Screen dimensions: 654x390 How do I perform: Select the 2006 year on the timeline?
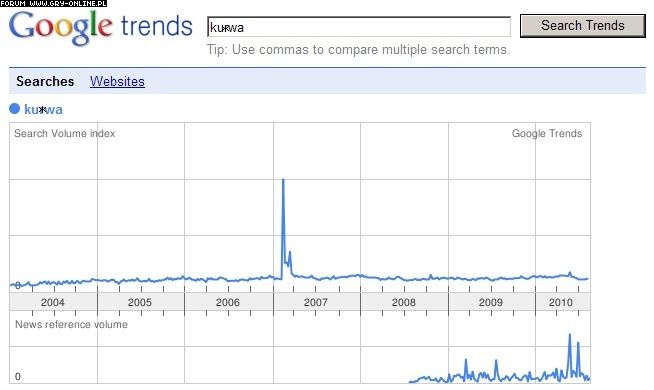[228, 302]
